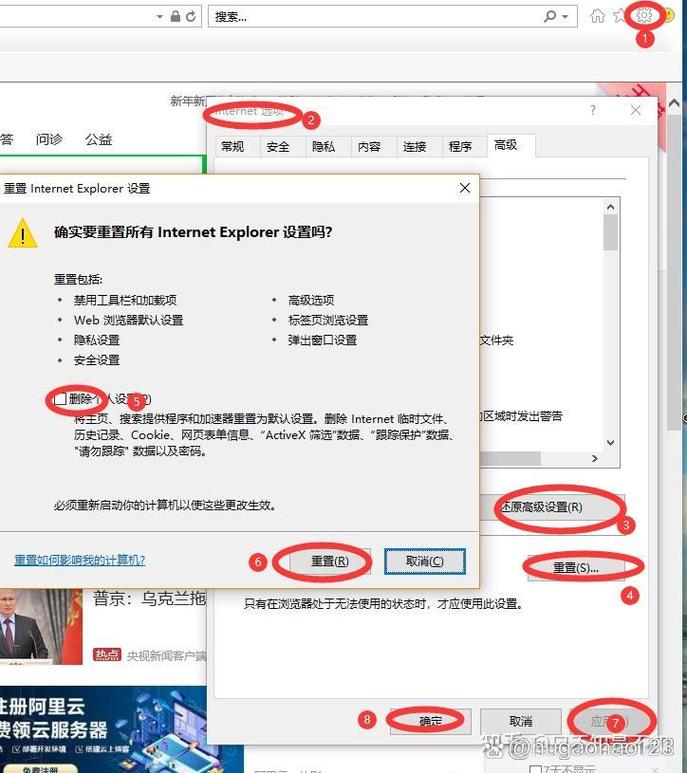
Task: Click the 还原高级设置(R) button
Action: pos(552,507)
